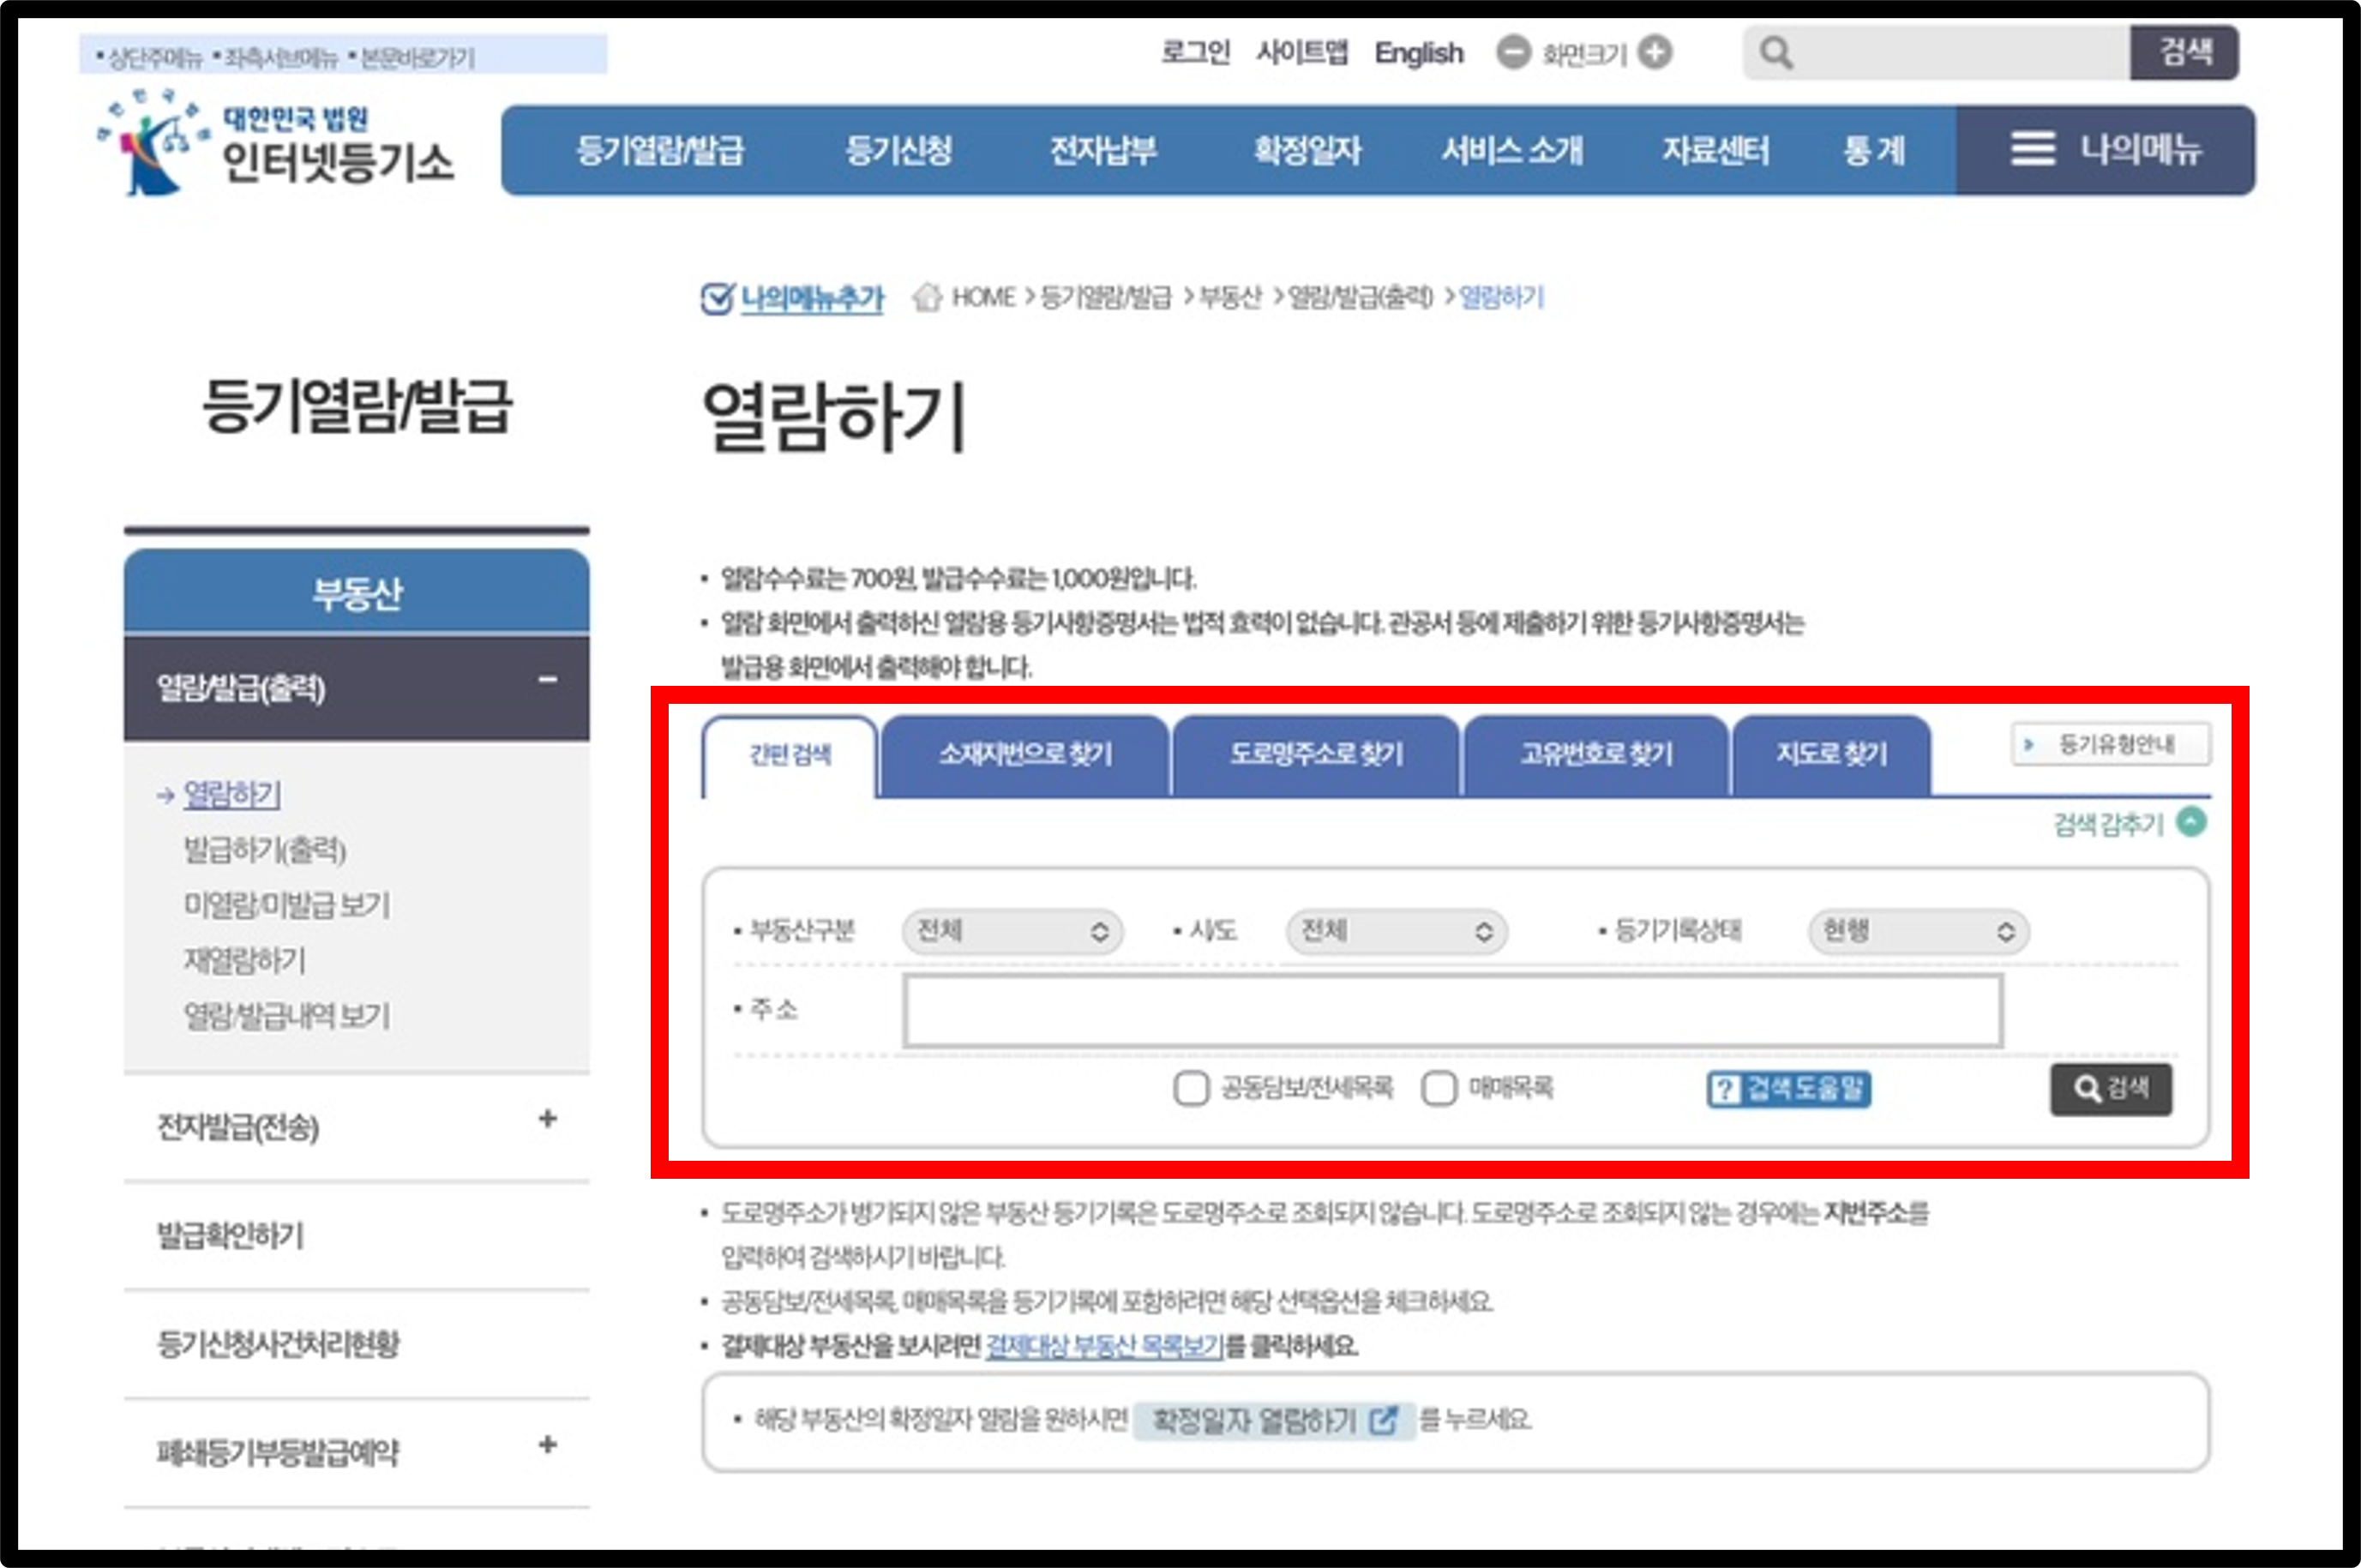Expand the 전자발급(전송) sidebar section
Screen dimensions: 2361x1568
point(547,1119)
